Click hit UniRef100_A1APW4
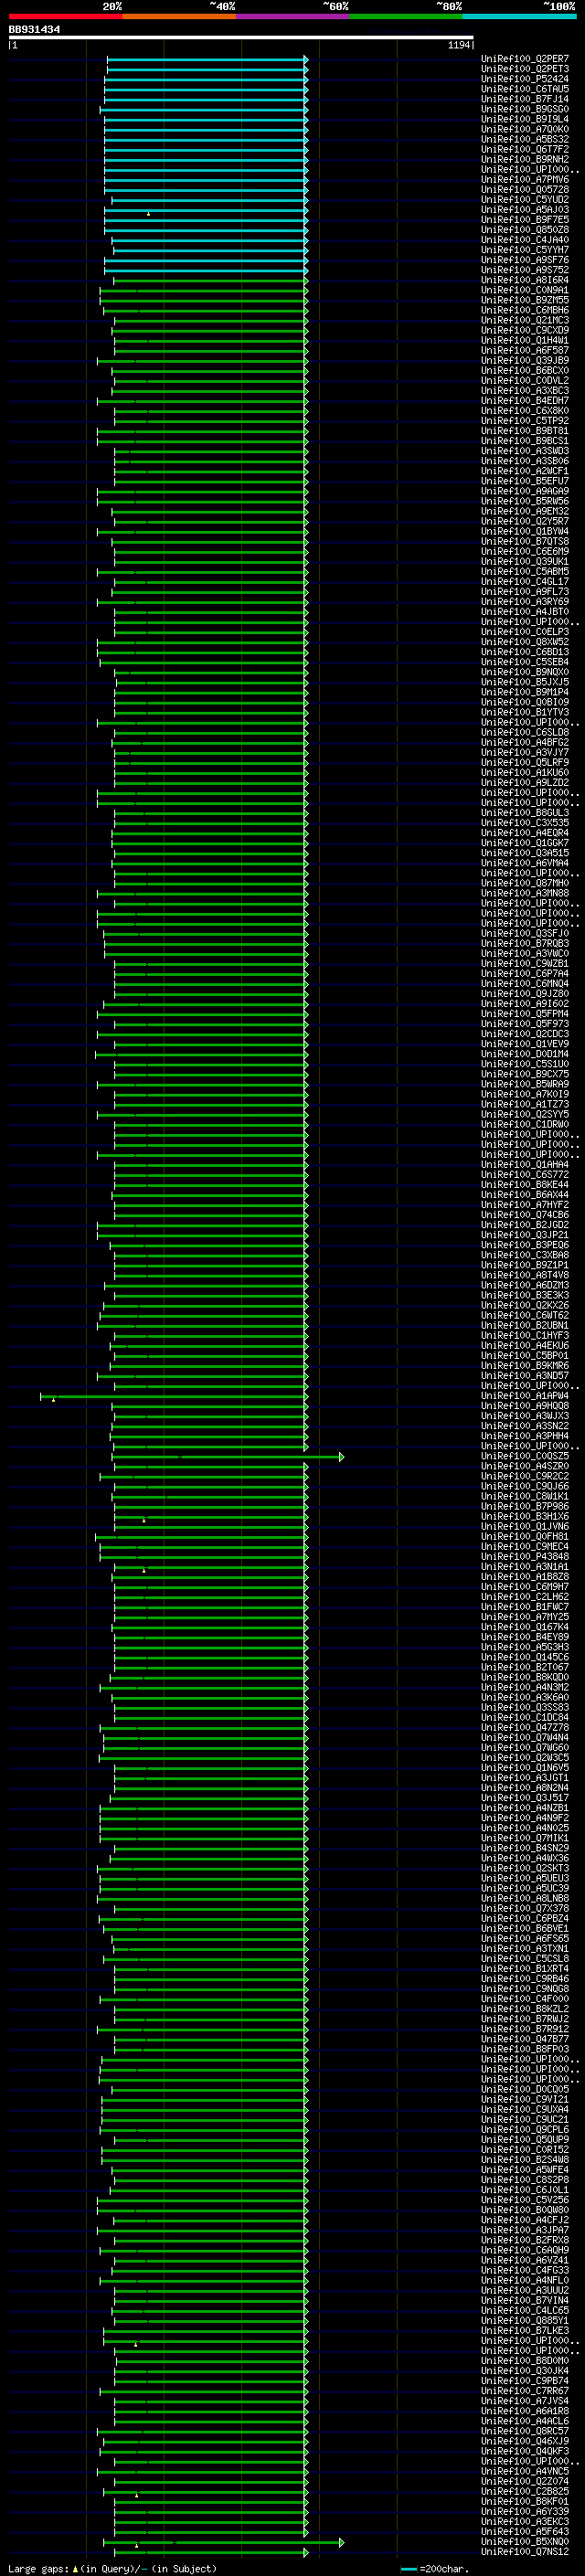Screen dimensions: 585x2576 coord(525,1396)
